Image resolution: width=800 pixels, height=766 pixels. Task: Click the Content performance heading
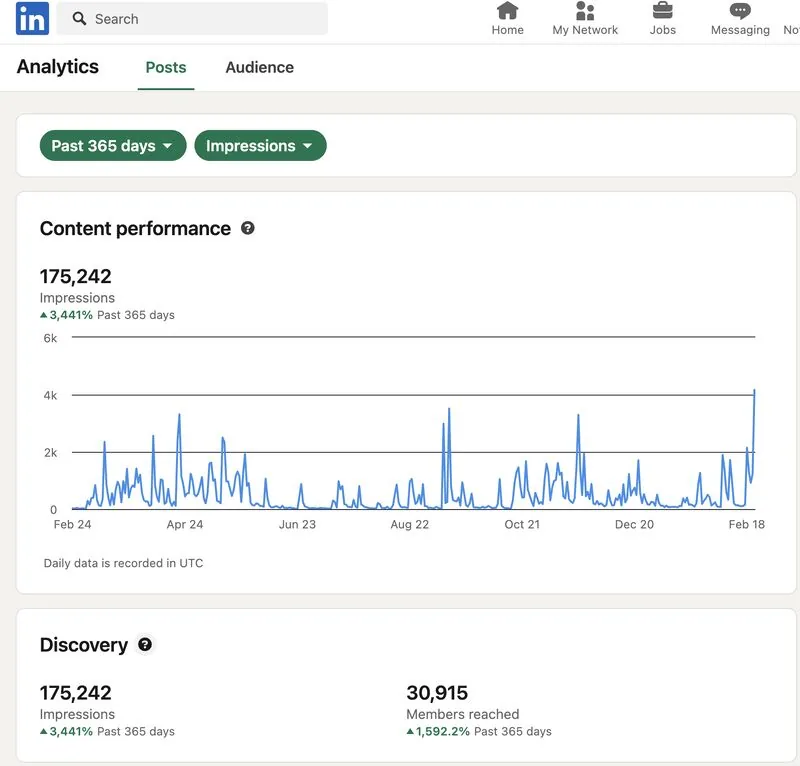(135, 228)
